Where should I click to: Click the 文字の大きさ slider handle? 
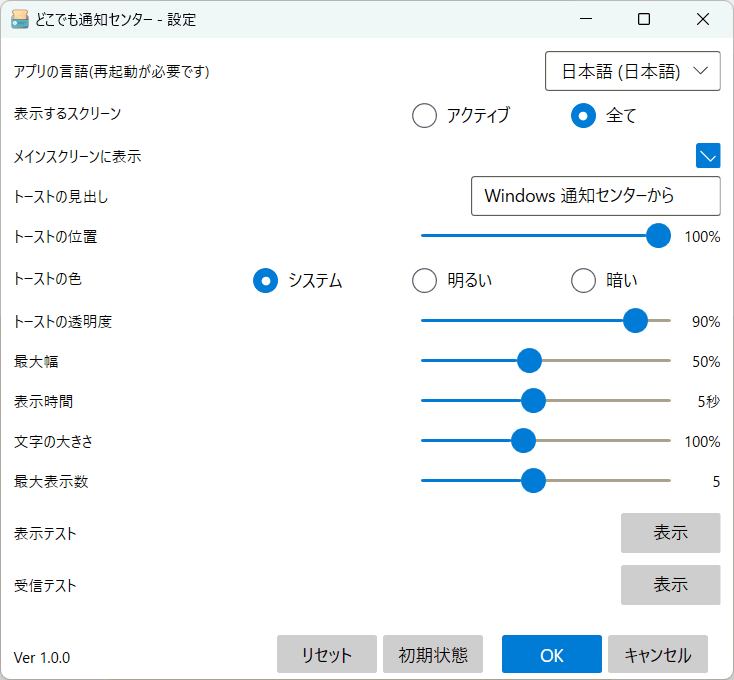click(x=523, y=440)
